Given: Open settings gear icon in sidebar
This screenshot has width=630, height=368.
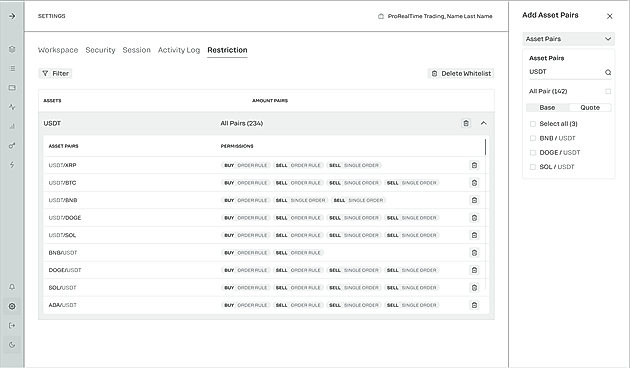Looking at the screenshot, I should (x=12, y=307).
